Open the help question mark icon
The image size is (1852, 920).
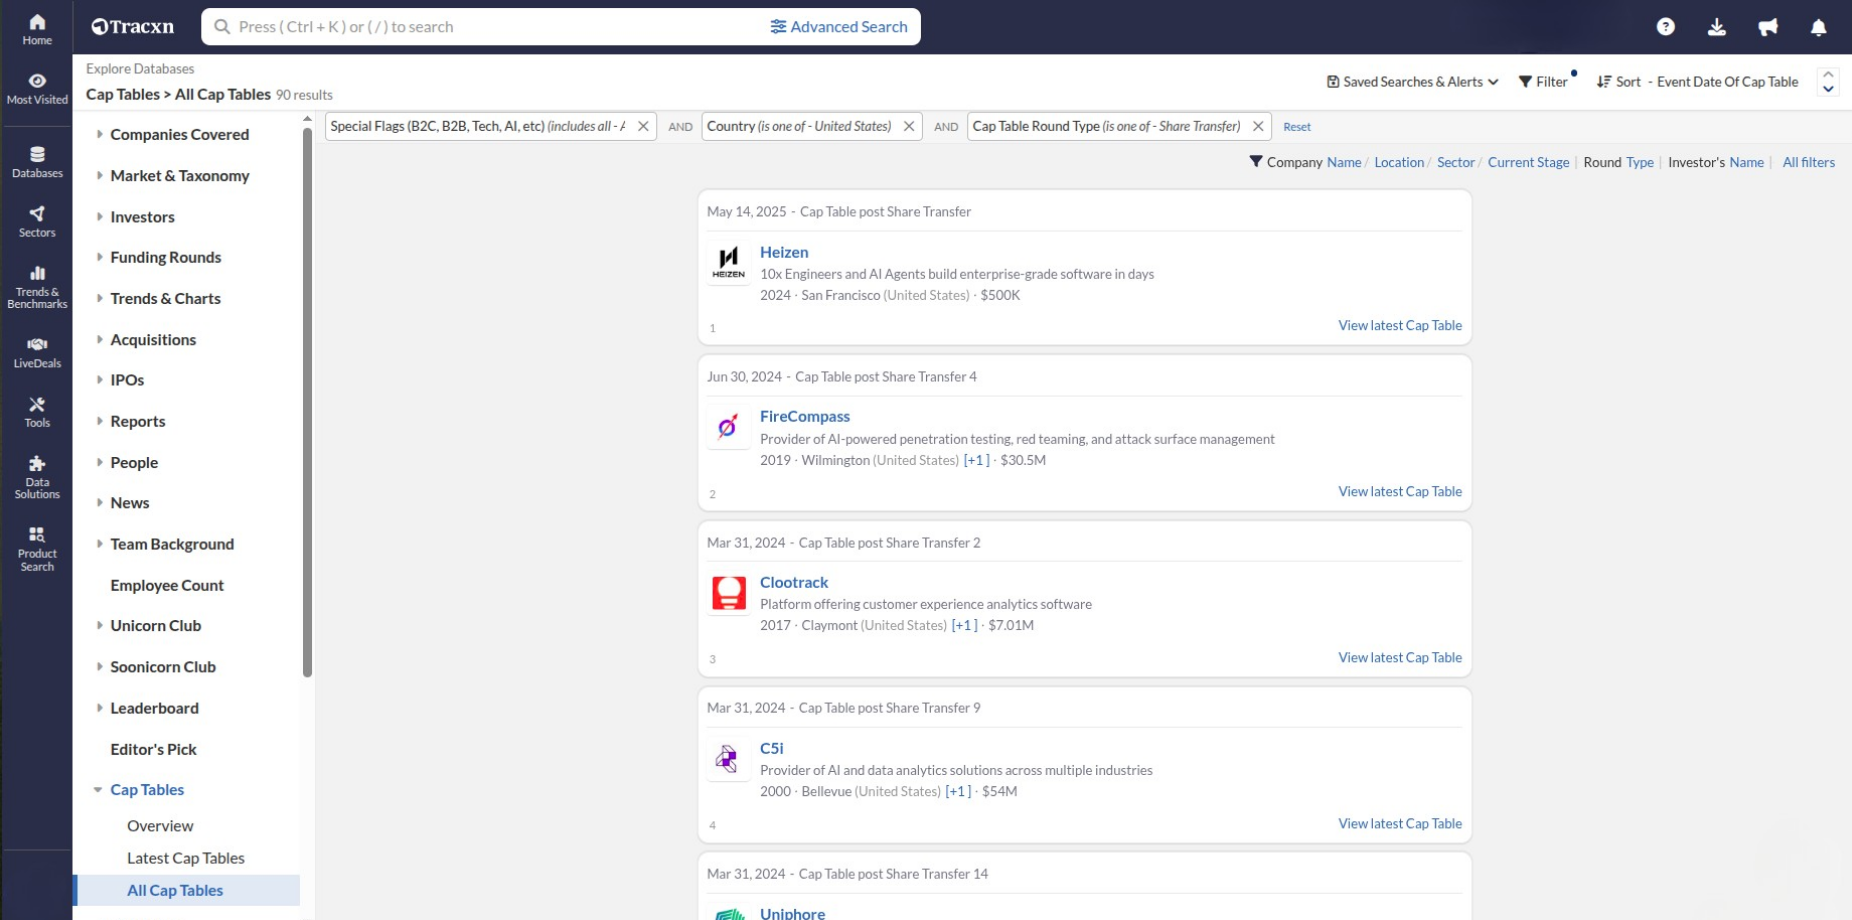click(1665, 28)
